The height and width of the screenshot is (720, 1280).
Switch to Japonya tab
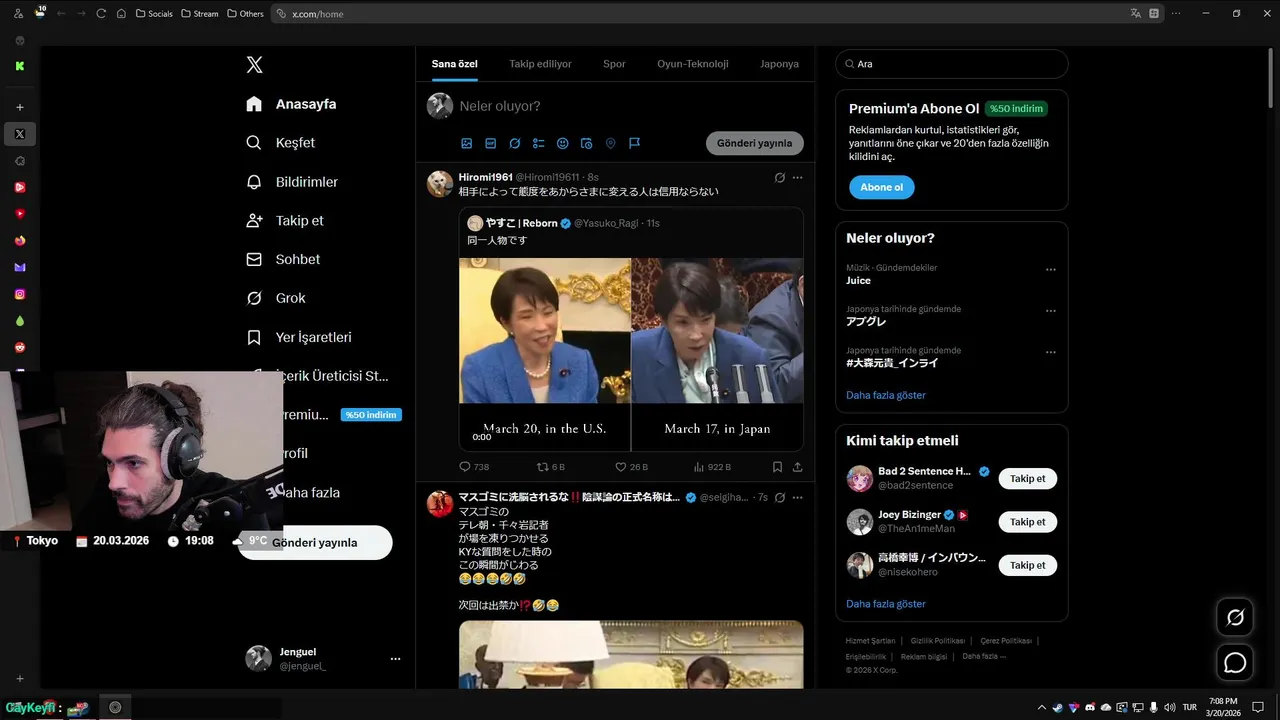[779, 64]
